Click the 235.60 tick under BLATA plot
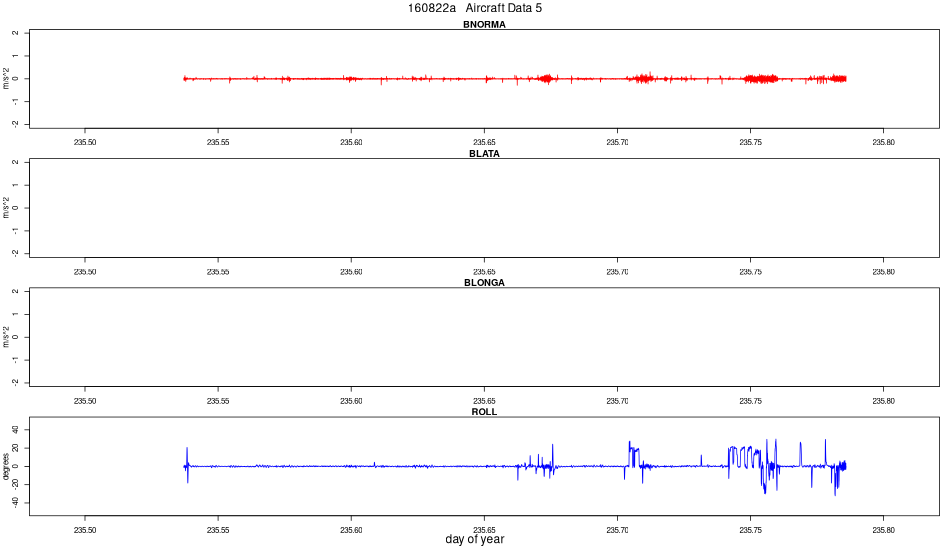This screenshot has height=550, width=950. click(351, 272)
